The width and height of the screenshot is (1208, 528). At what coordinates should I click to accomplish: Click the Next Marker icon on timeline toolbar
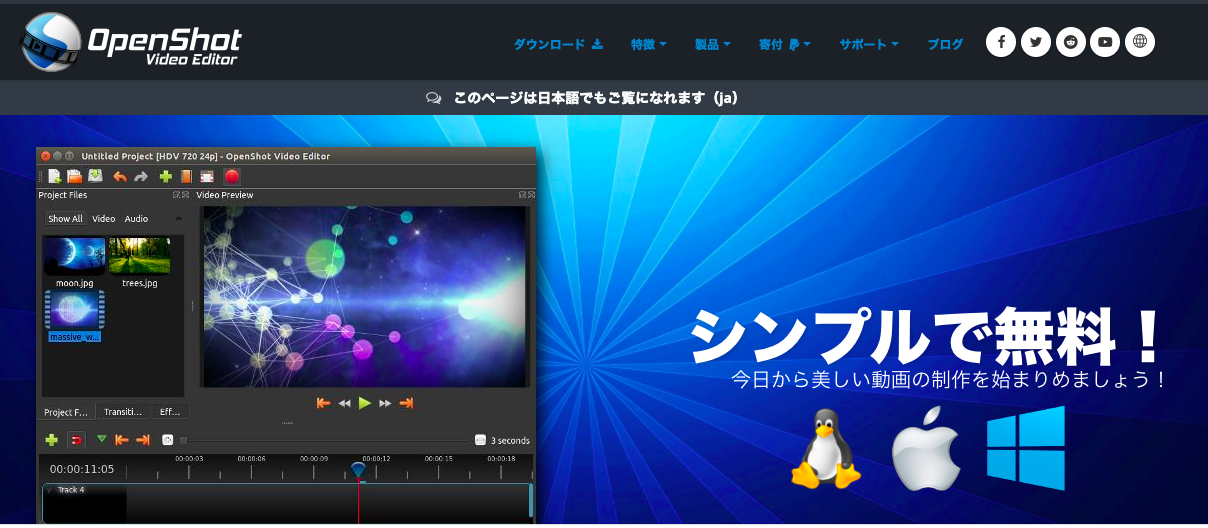point(142,440)
